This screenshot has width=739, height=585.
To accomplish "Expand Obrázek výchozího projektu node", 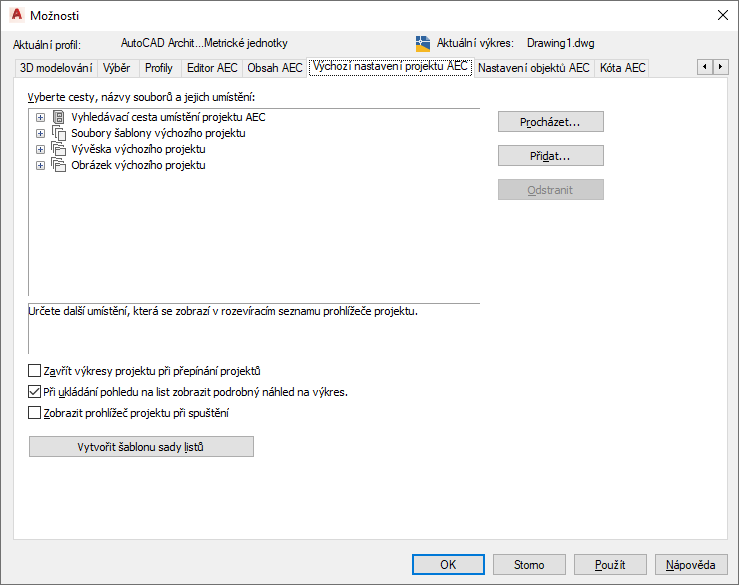I will tap(41, 165).
